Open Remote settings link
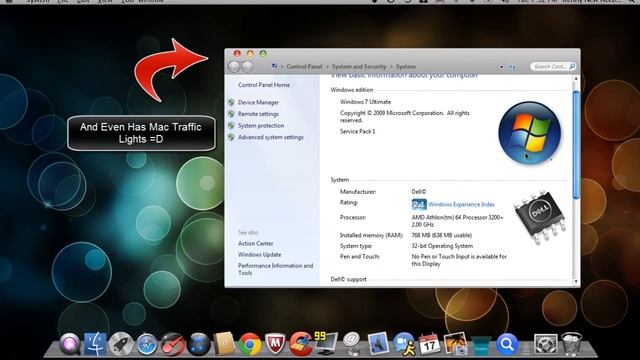Viewport: 640px width, 360px height. [x=258, y=114]
